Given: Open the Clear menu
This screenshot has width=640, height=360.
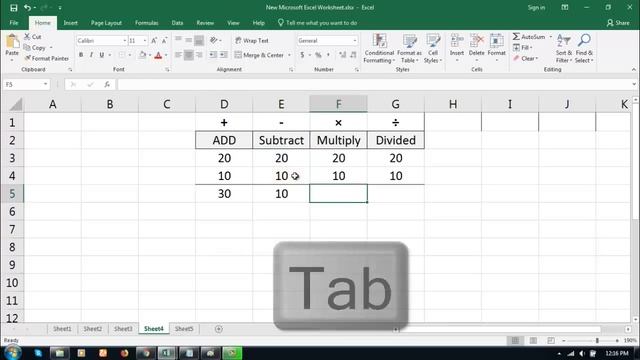Looking at the screenshot, I should click(526, 58).
